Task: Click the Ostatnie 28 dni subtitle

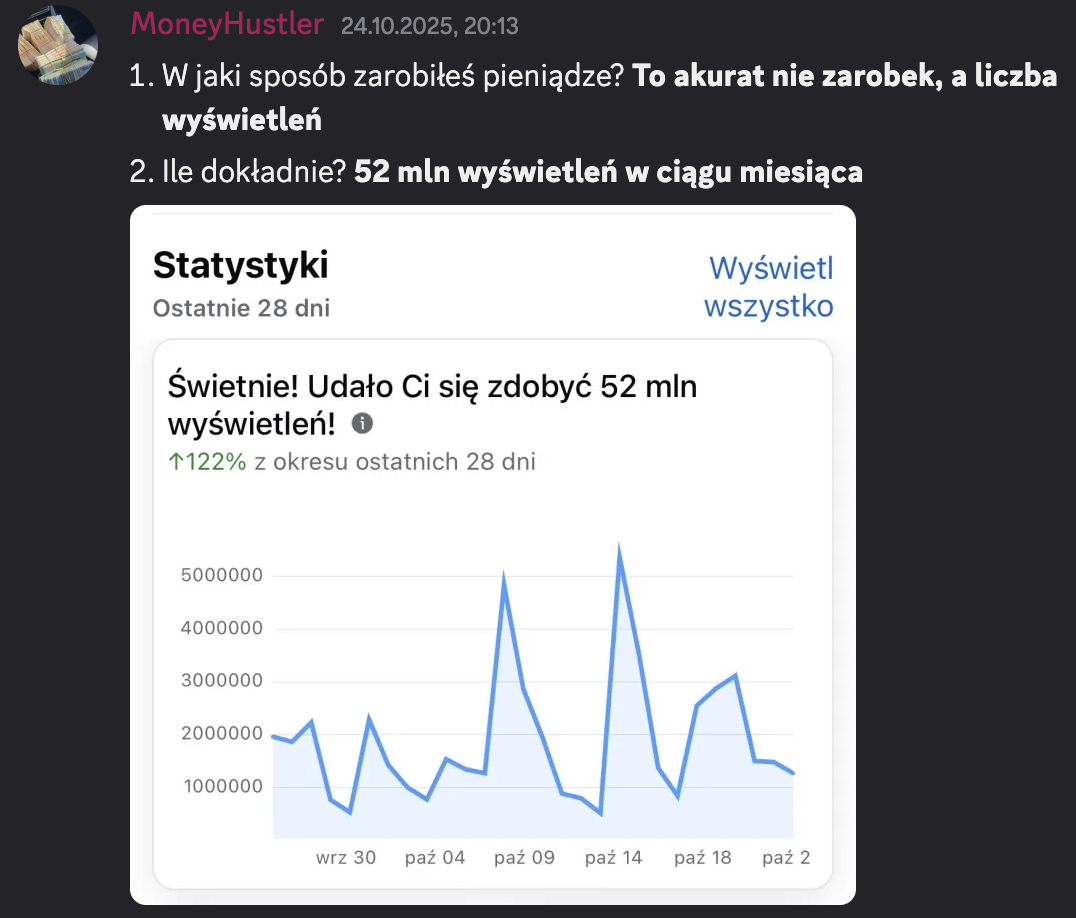Action: pyautogui.click(x=241, y=308)
